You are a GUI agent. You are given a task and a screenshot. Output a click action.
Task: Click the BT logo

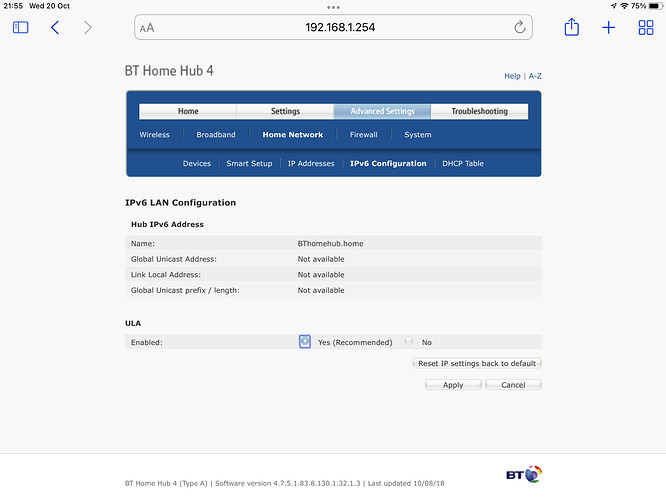[524, 474]
